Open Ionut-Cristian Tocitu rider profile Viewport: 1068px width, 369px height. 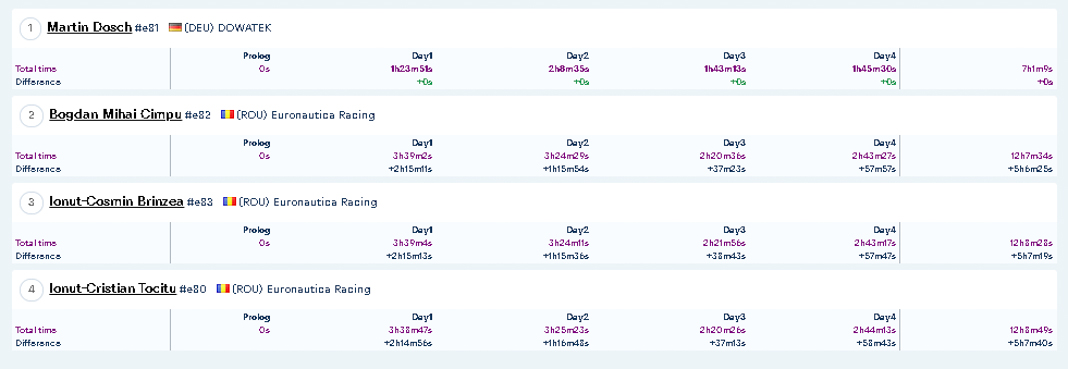point(113,289)
